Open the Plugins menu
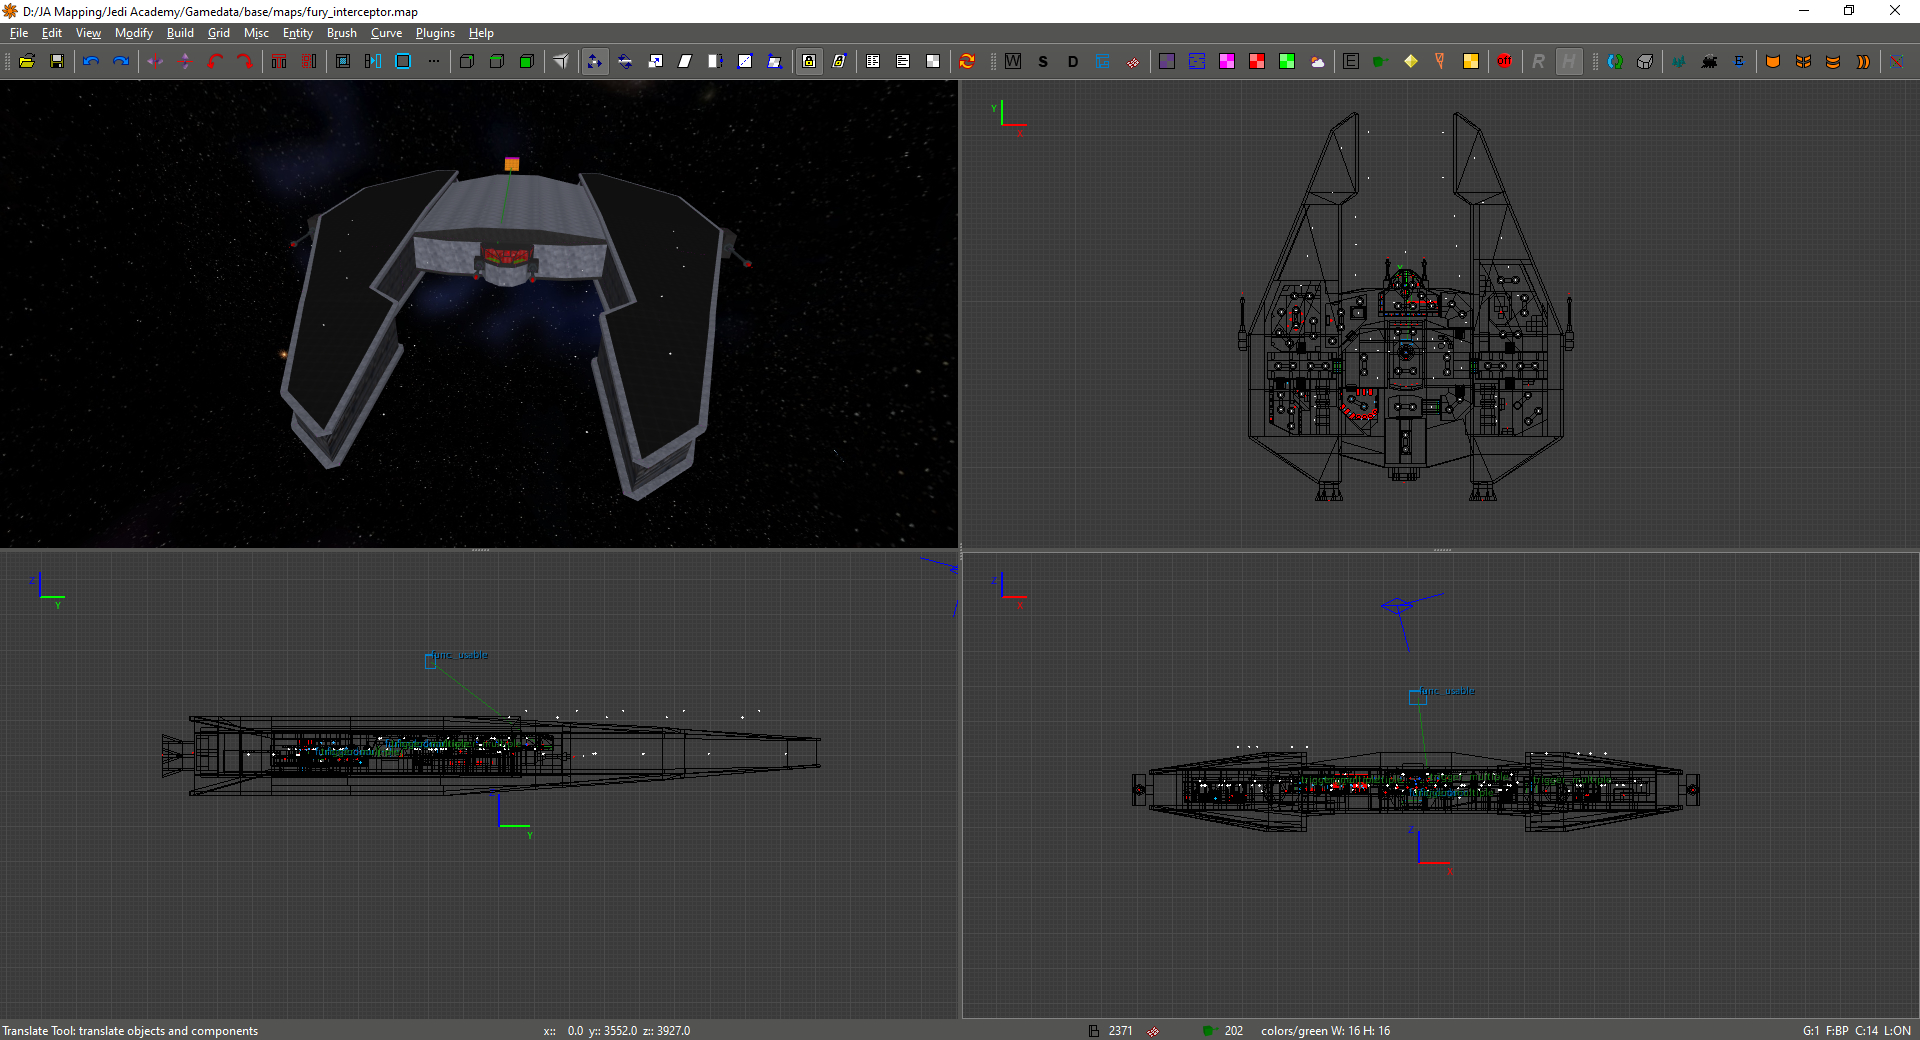The width and height of the screenshot is (1920, 1040). (435, 33)
